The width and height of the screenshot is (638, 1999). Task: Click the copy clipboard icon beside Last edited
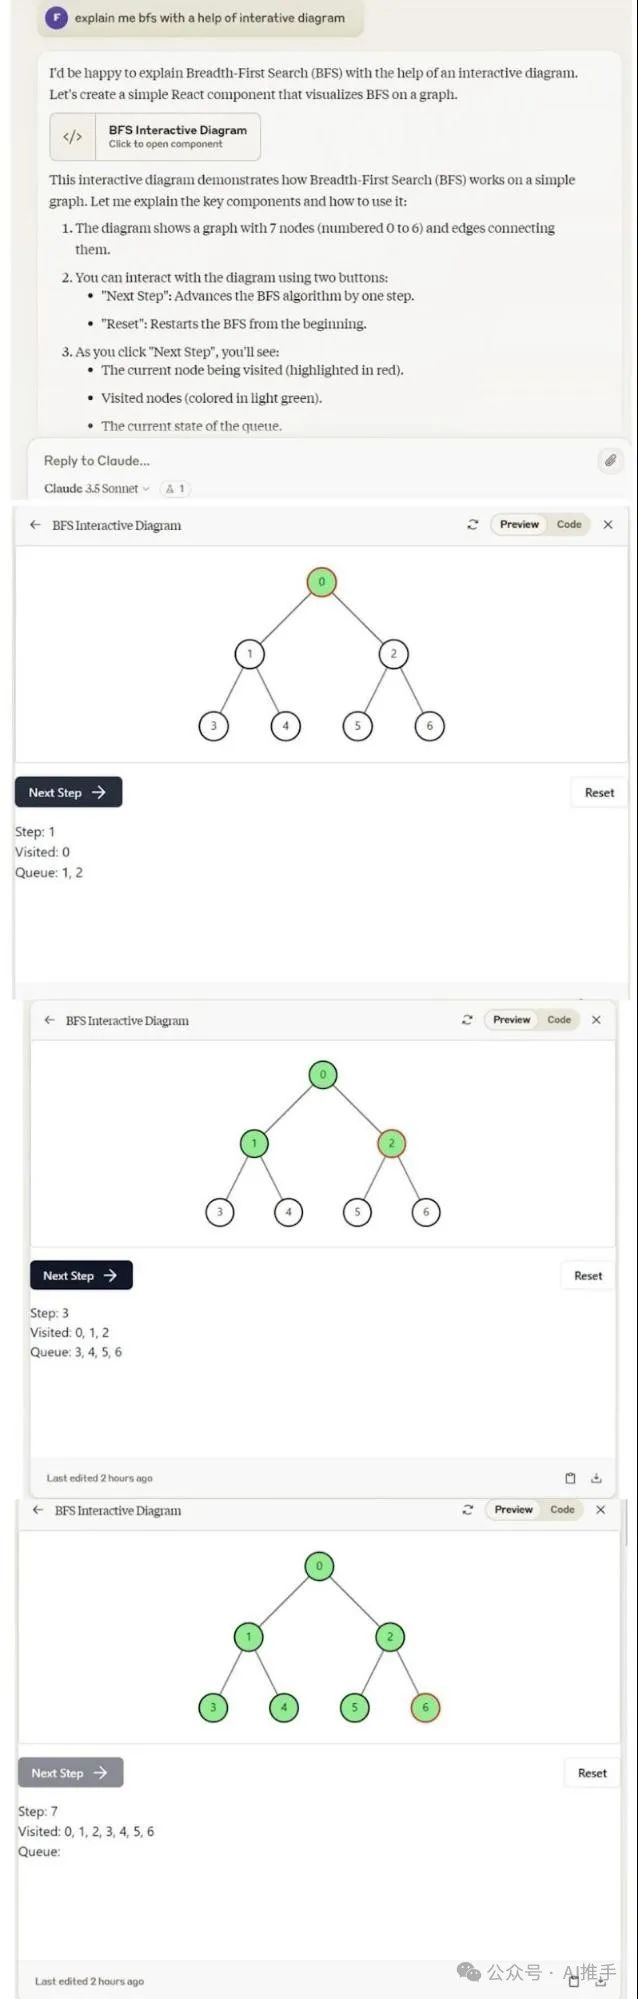coord(570,1478)
